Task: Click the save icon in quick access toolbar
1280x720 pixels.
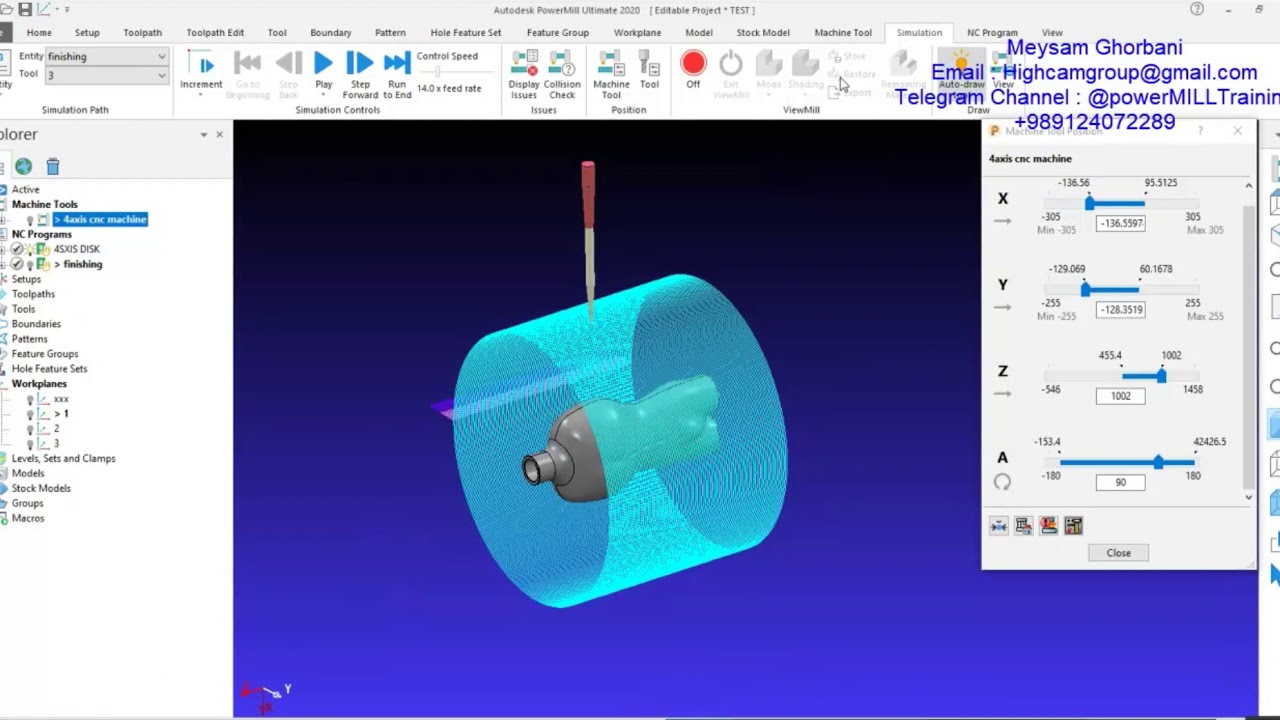Action: point(24,9)
